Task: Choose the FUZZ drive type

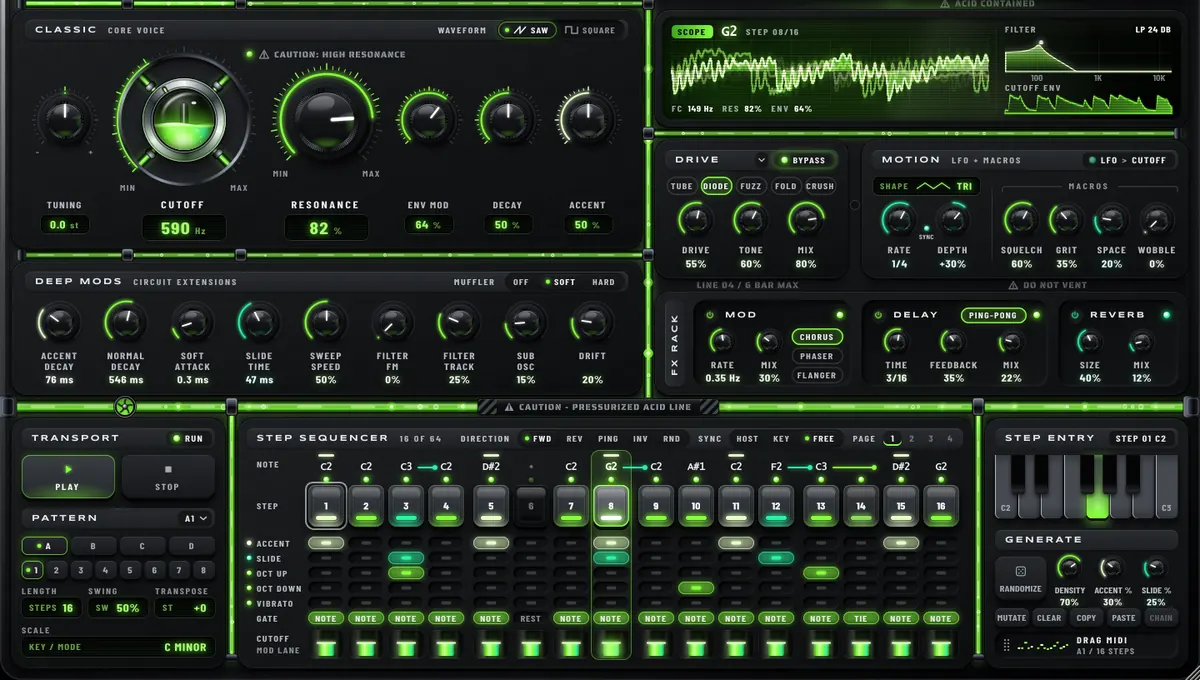Action: click(751, 186)
